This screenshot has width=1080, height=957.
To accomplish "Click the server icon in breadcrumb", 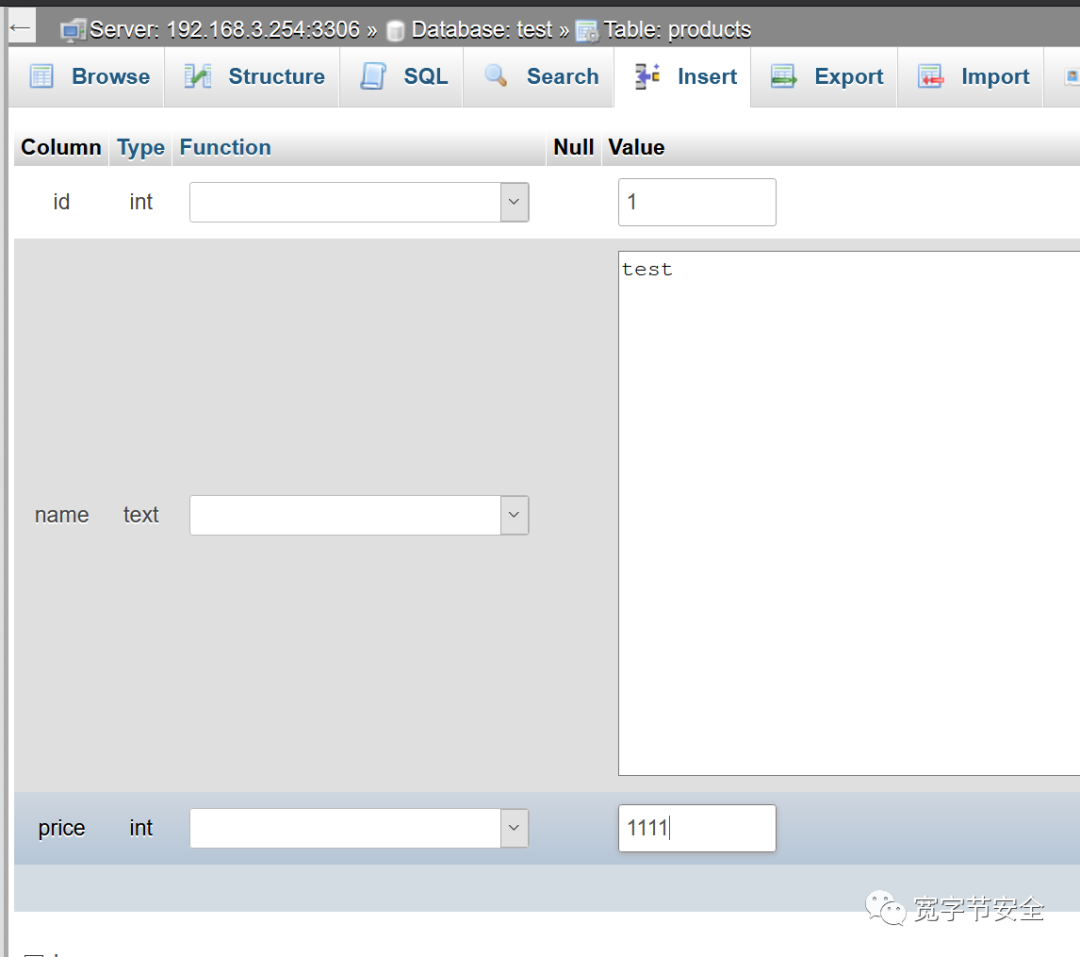I will pyautogui.click(x=72, y=30).
